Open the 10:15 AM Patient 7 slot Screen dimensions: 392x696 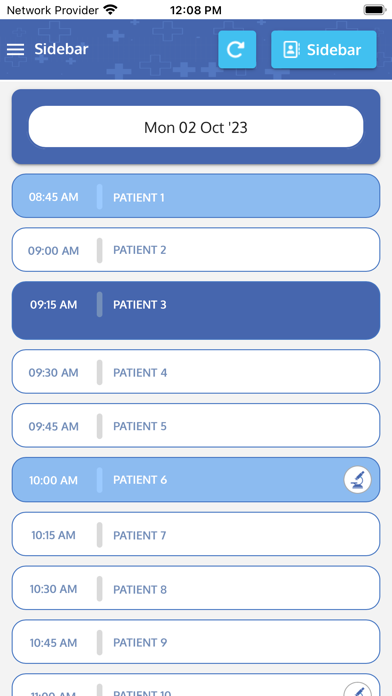(x=196, y=534)
